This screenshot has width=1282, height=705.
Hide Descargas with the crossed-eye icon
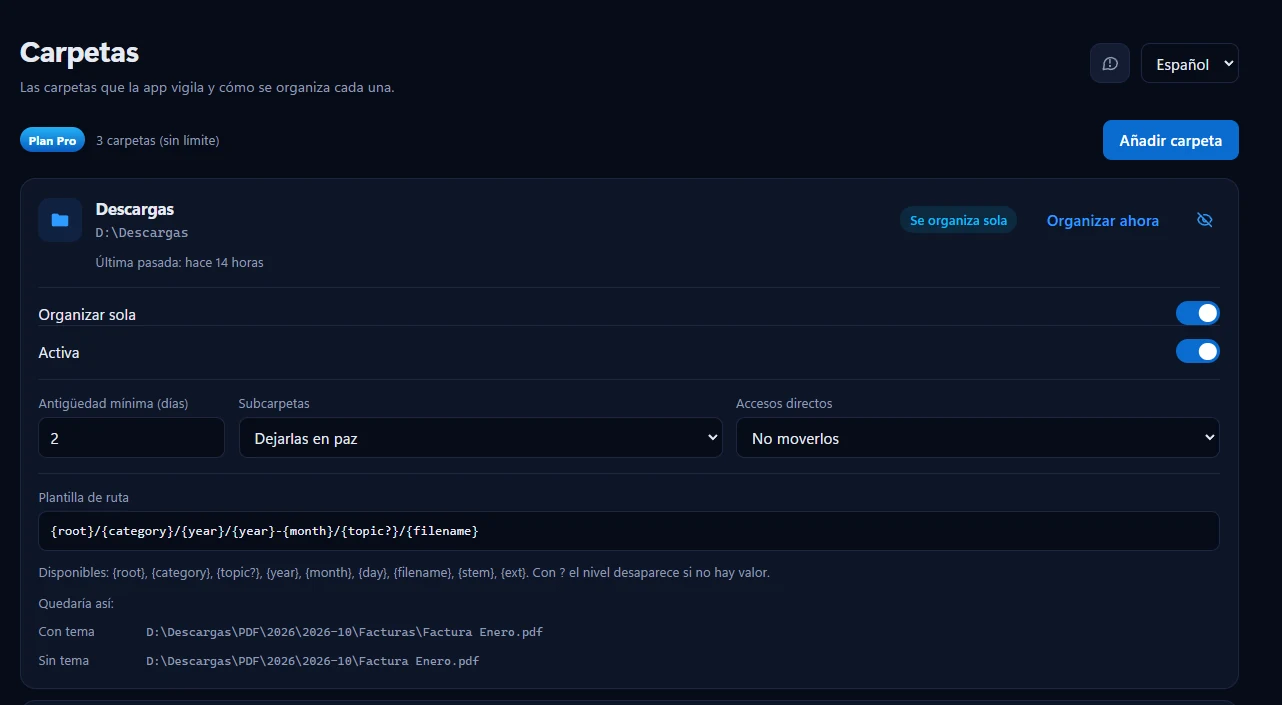1205,220
